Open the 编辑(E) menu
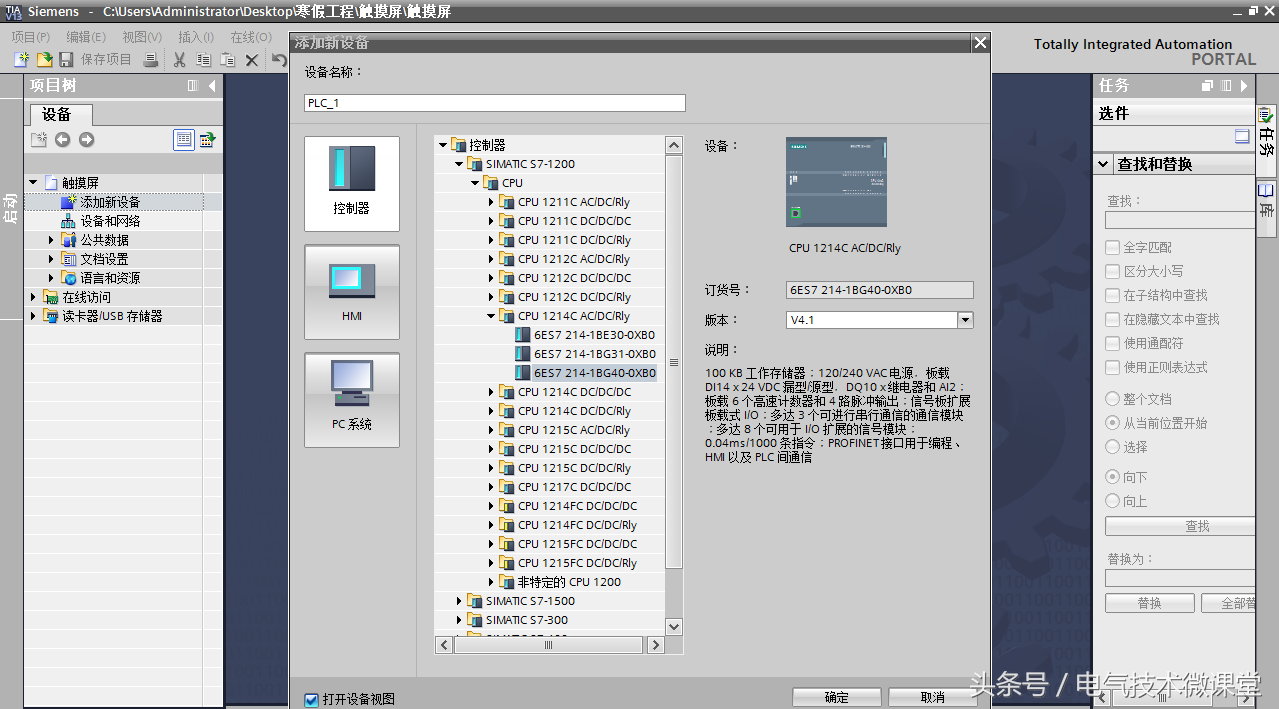The height and width of the screenshot is (709, 1279). click(x=86, y=37)
